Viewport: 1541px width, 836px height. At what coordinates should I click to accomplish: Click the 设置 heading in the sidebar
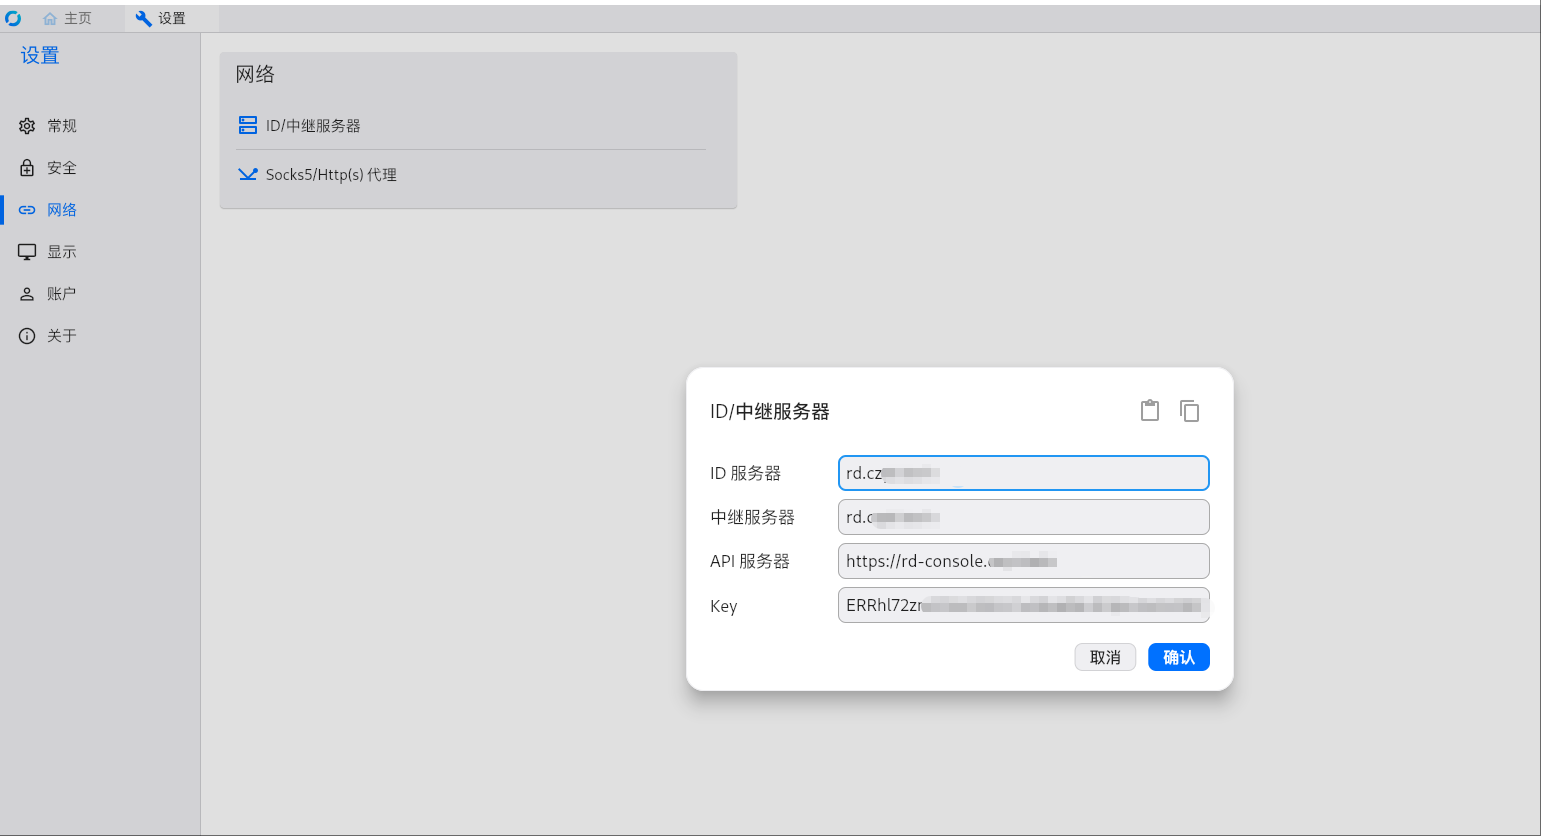pos(40,56)
